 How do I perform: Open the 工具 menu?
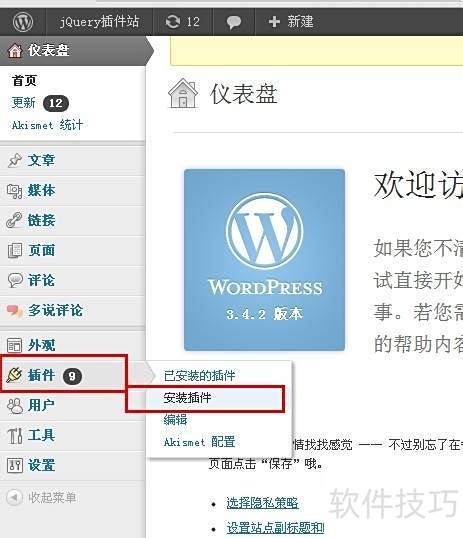coord(41,435)
